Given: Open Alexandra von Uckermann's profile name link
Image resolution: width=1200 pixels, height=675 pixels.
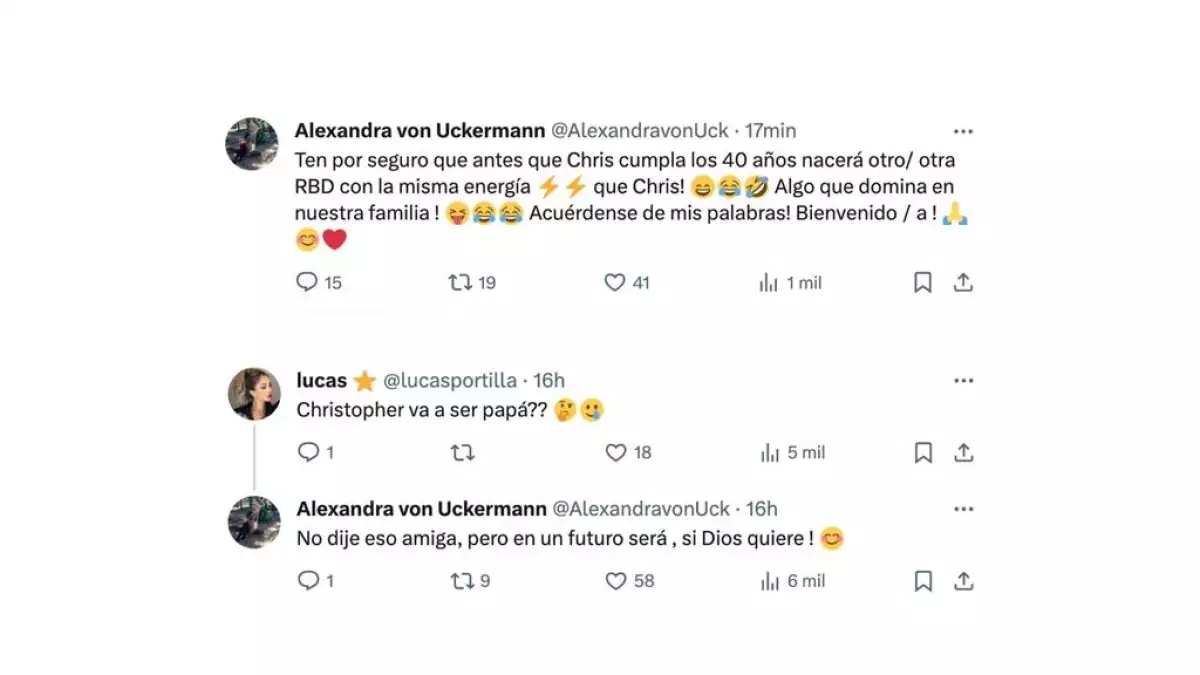Looking at the screenshot, I should click(419, 130).
